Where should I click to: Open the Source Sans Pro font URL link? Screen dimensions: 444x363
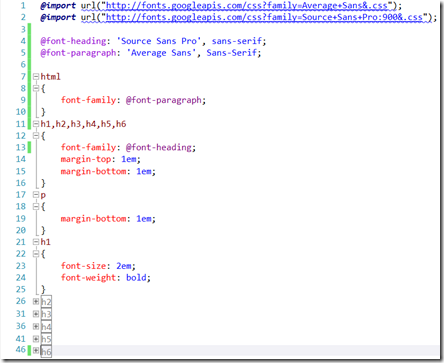click(x=264, y=17)
